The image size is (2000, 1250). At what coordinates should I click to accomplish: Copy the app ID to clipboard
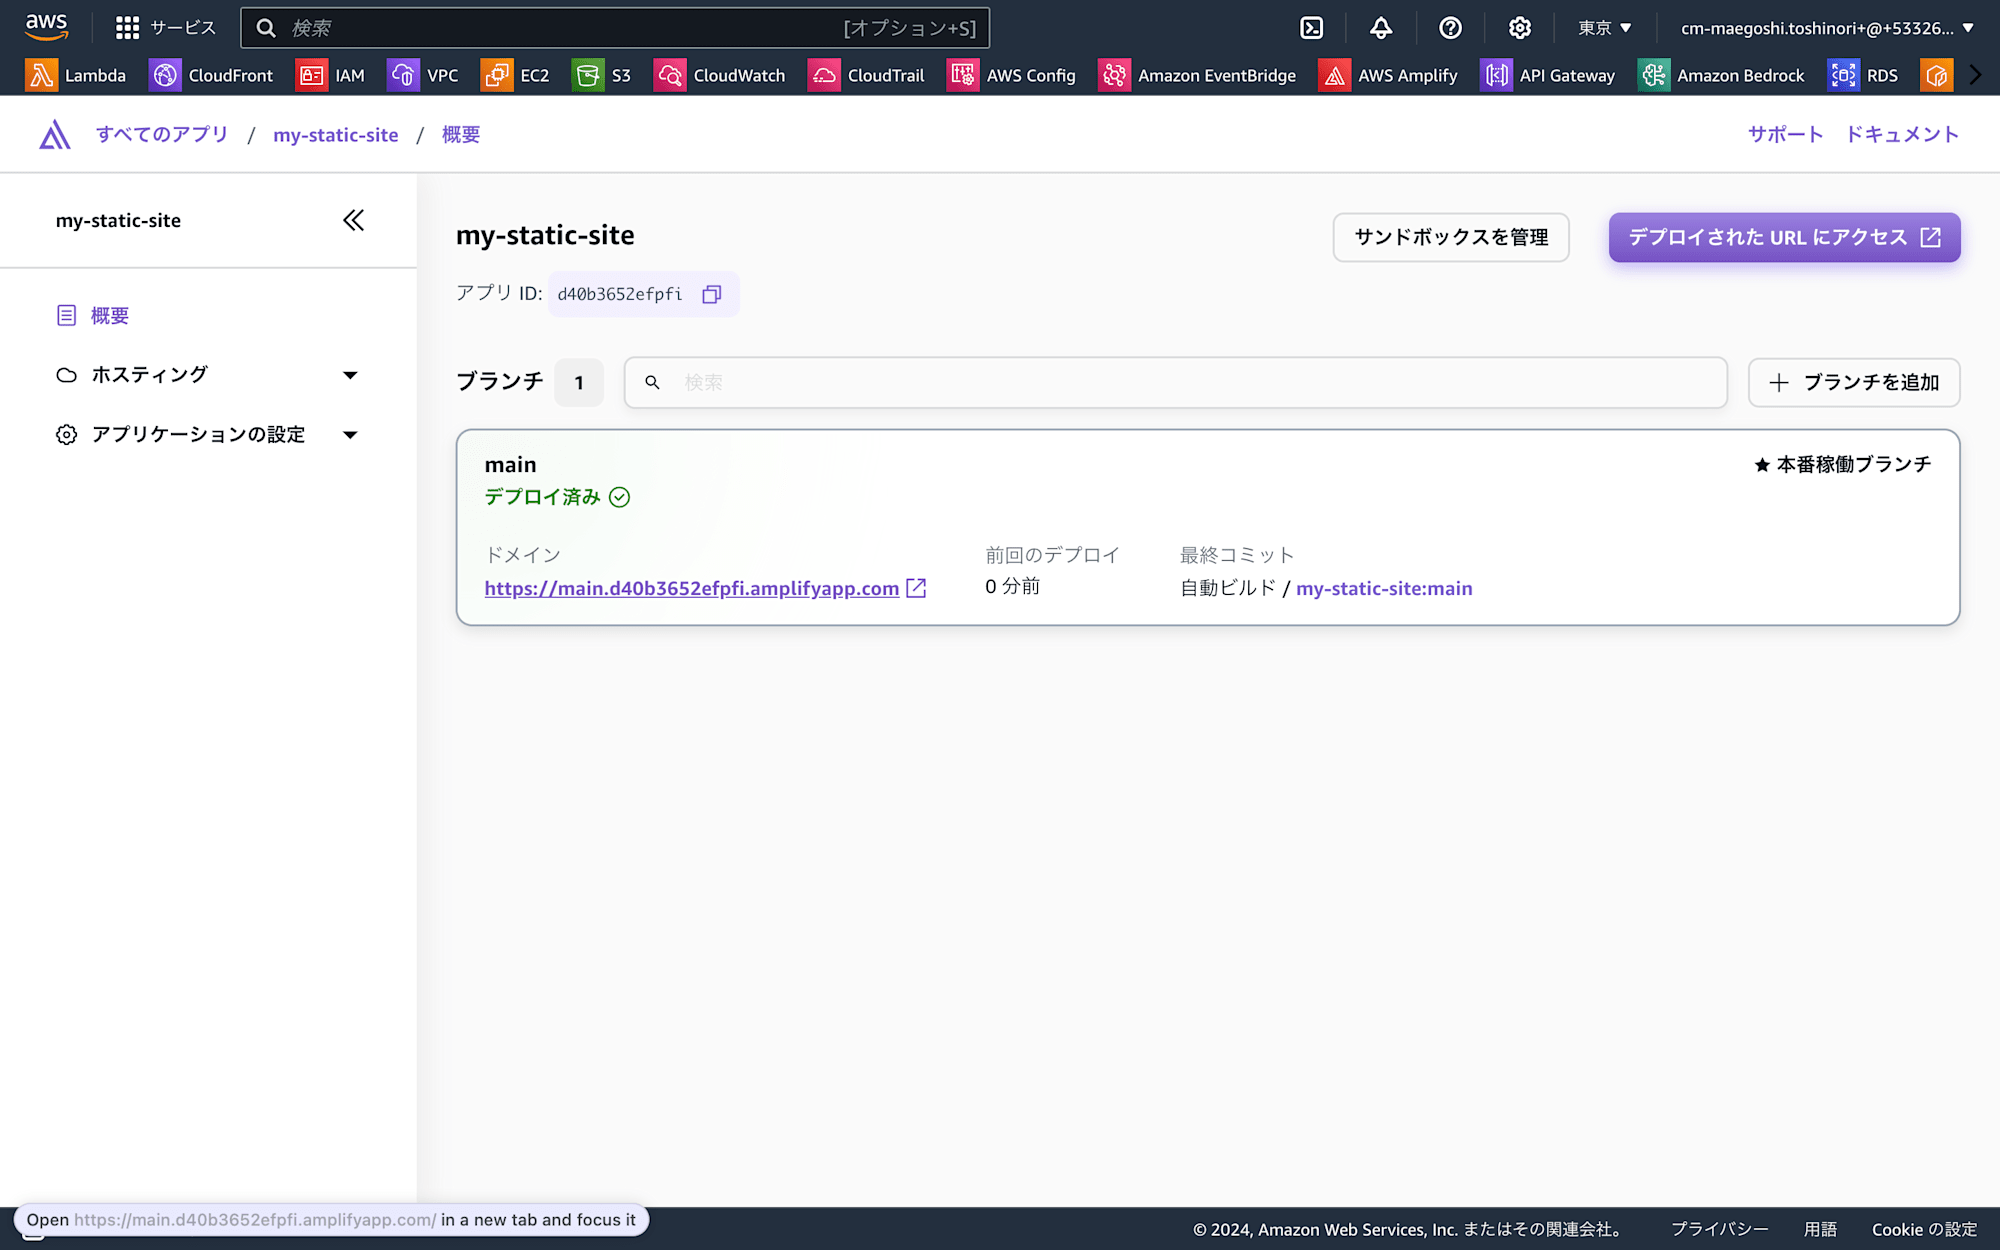point(712,294)
